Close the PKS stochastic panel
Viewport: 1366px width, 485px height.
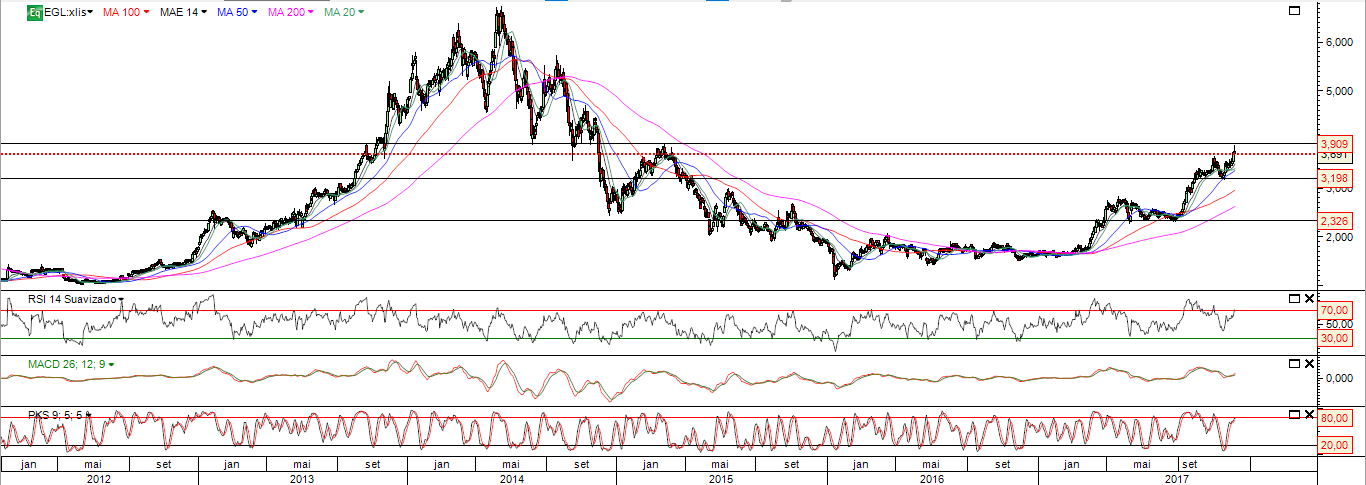pyautogui.click(x=1309, y=414)
